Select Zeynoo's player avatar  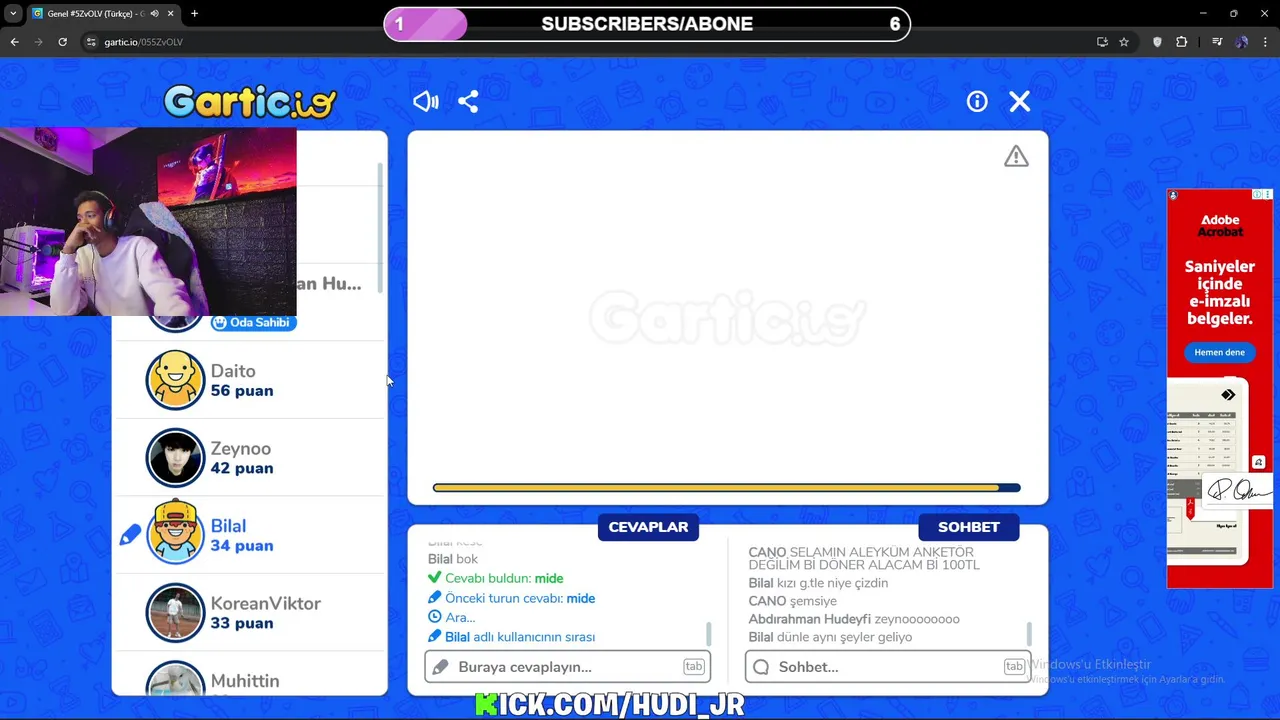click(x=175, y=457)
